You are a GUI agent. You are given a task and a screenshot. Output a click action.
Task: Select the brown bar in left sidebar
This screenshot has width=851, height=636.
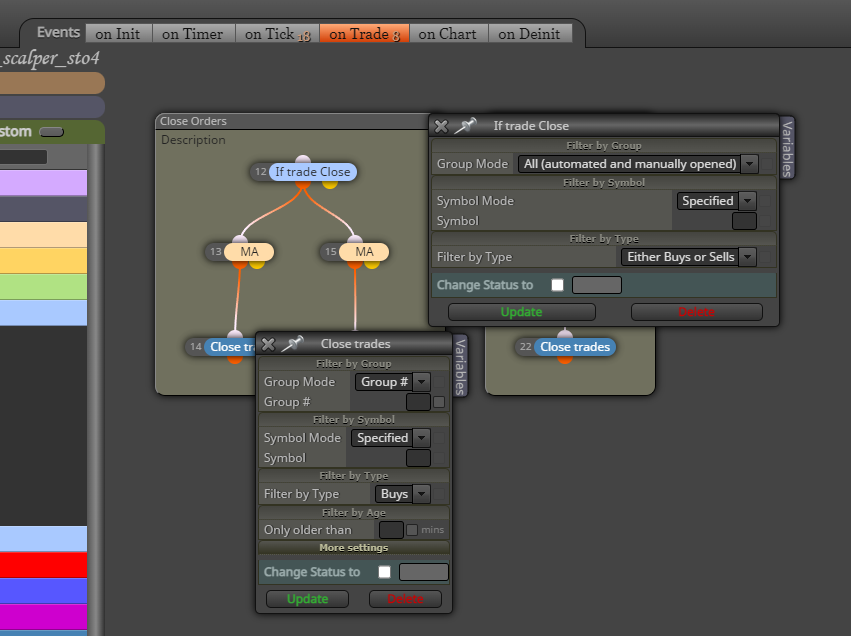(x=52, y=84)
